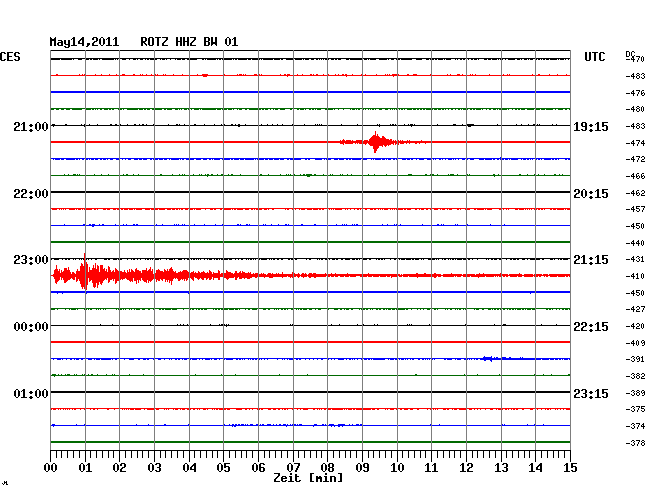Click the "UTC" column header
This screenshot has width=650, height=494.
594,57
